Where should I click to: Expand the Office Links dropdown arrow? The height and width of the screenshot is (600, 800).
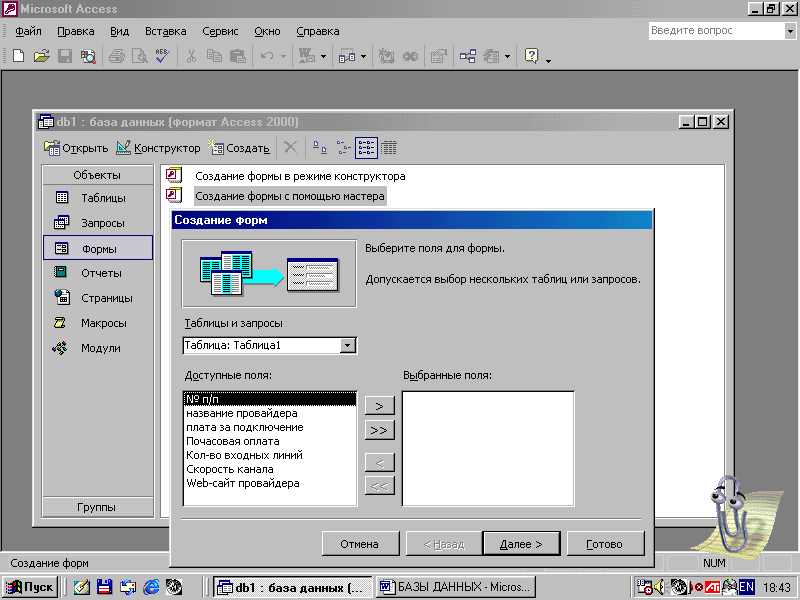pos(323,56)
